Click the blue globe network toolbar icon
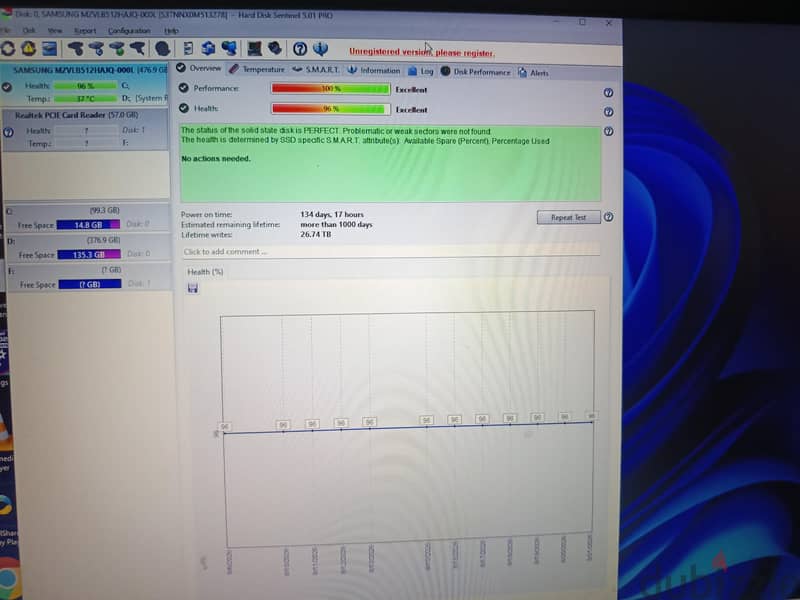Image resolution: width=800 pixels, height=600 pixels. [229, 48]
